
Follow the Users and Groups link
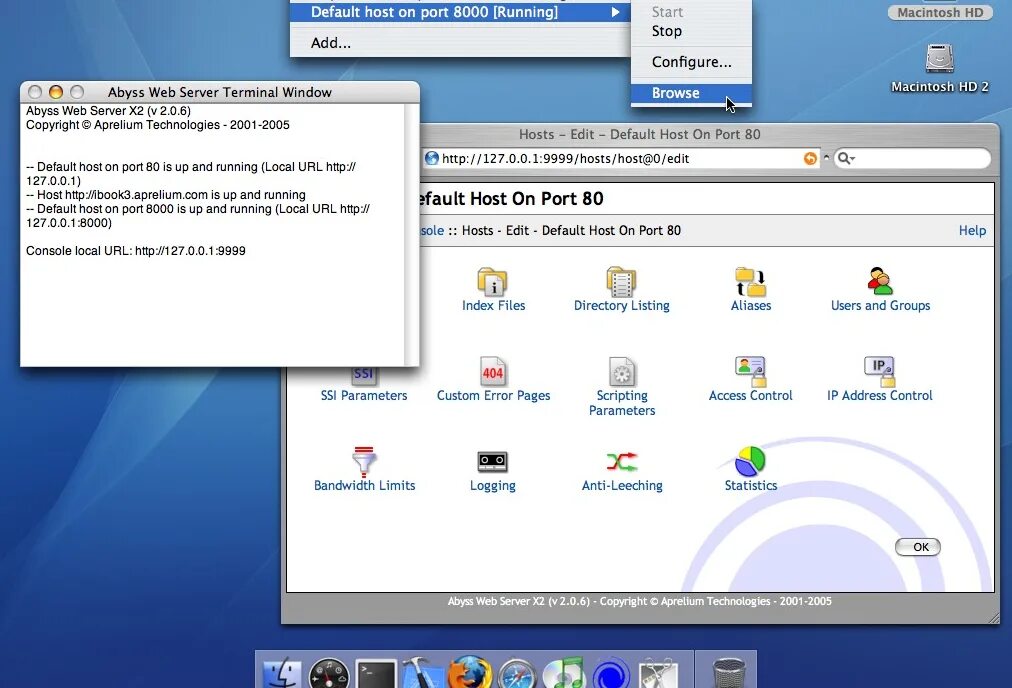pos(880,305)
